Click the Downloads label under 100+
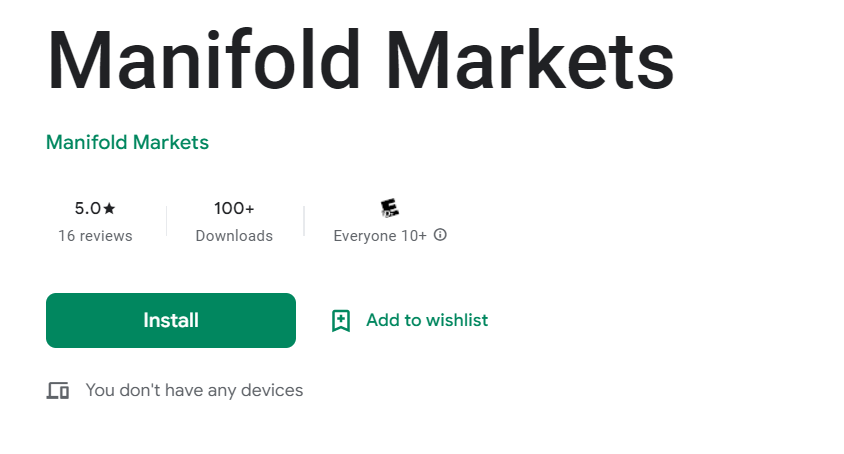844x454 pixels. point(234,236)
